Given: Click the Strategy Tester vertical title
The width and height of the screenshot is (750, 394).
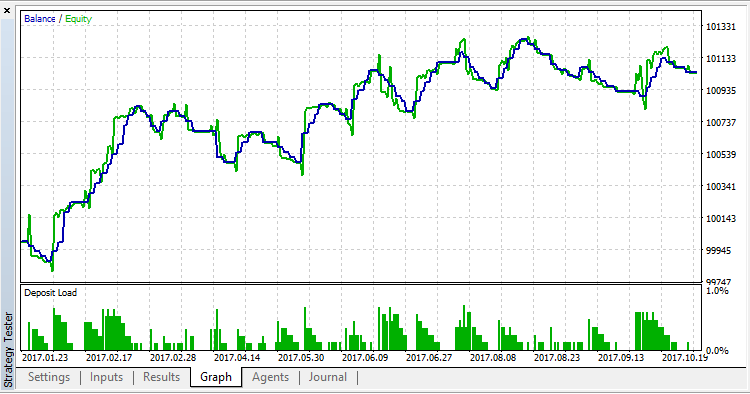Looking at the screenshot, I should [x=8, y=349].
